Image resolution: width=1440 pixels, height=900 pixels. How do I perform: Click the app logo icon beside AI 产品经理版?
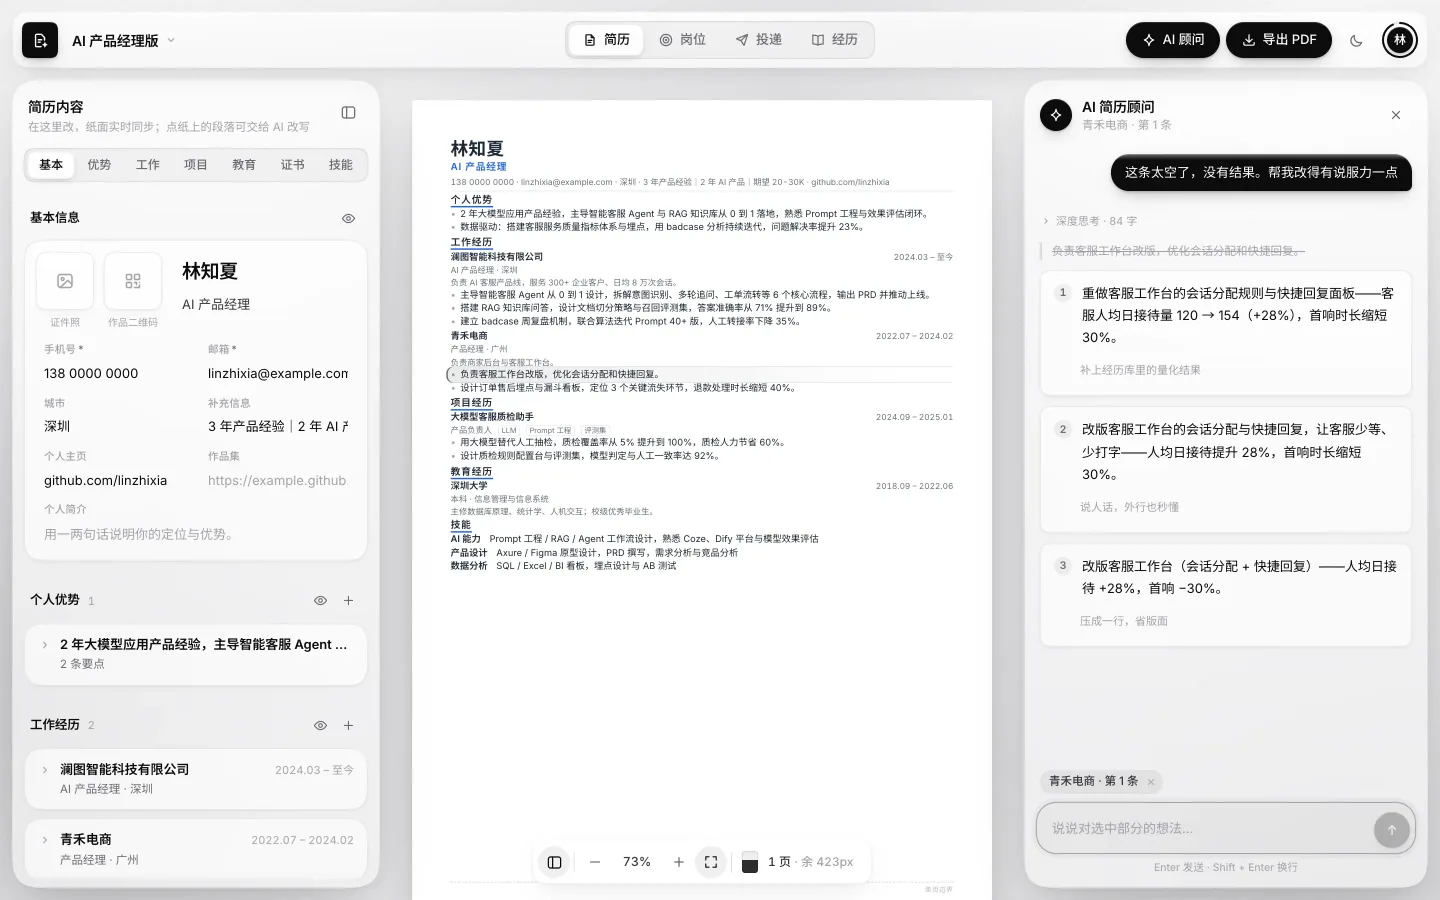pyautogui.click(x=40, y=40)
